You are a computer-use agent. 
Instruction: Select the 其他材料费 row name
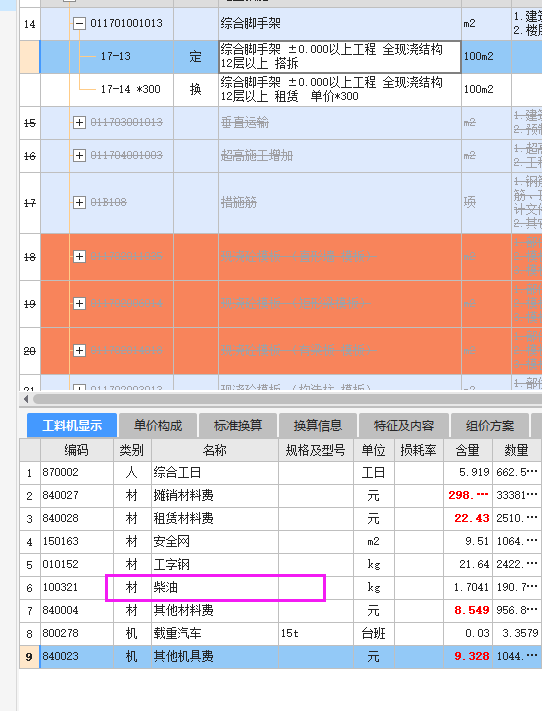(x=183, y=610)
